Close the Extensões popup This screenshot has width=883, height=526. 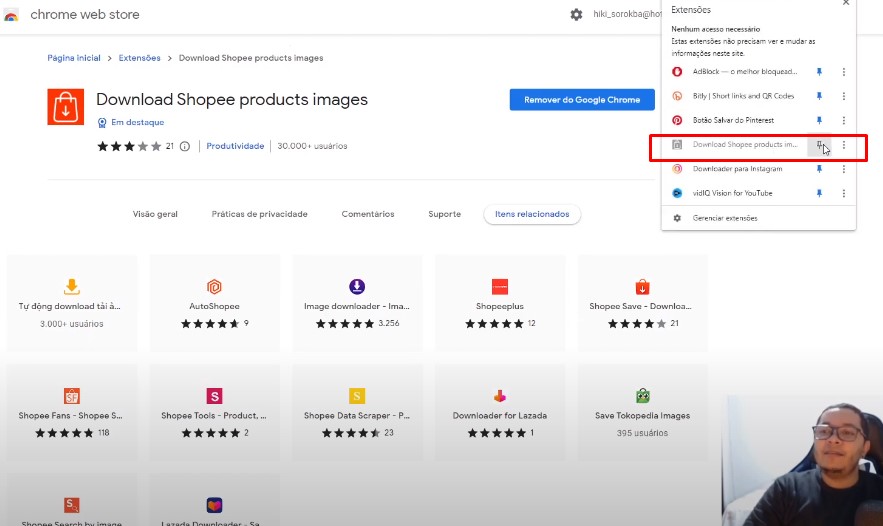(846, 3)
